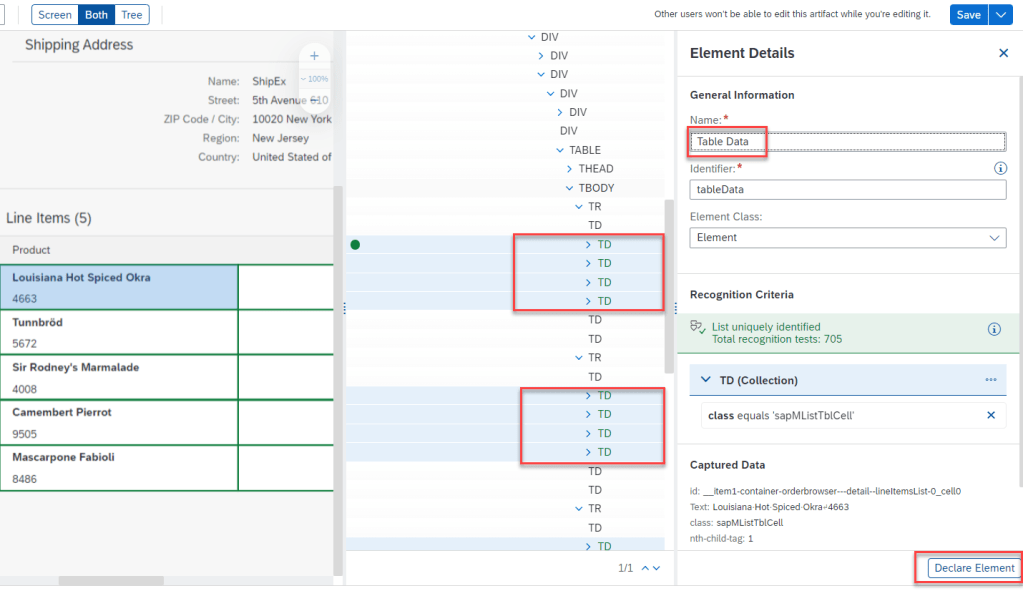1023x591 pixels.
Task: Select the Both view mode
Action: [96, 15]
